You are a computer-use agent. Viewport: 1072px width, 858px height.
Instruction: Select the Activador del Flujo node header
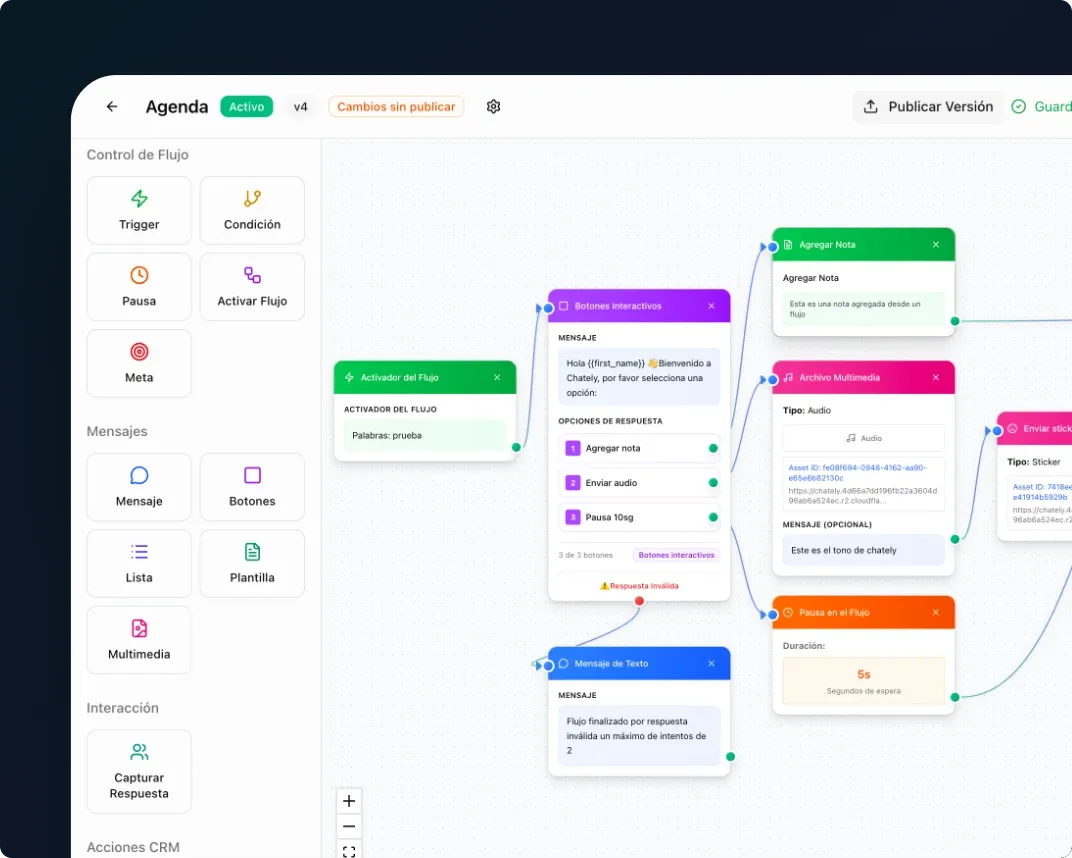(425, 377)
